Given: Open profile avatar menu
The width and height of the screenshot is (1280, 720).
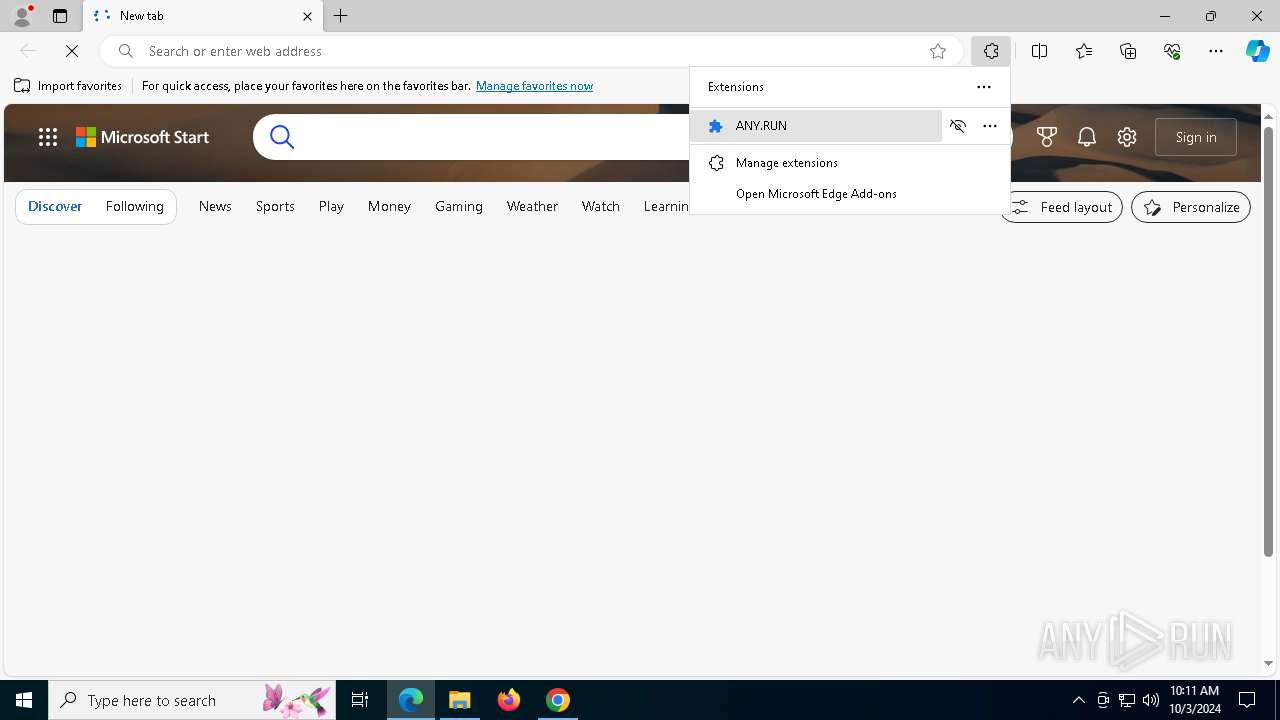Looking at the screenshot, I should [x=22, y=16].
